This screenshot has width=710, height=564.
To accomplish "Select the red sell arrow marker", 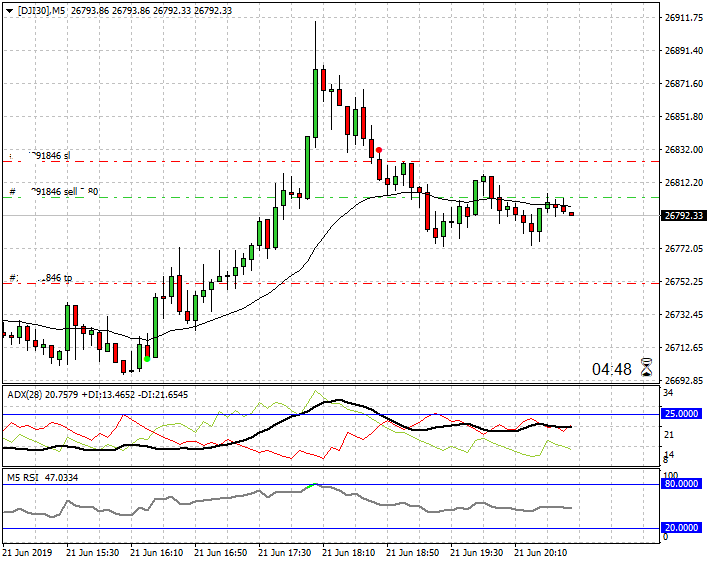I will [x=379, y=150].
